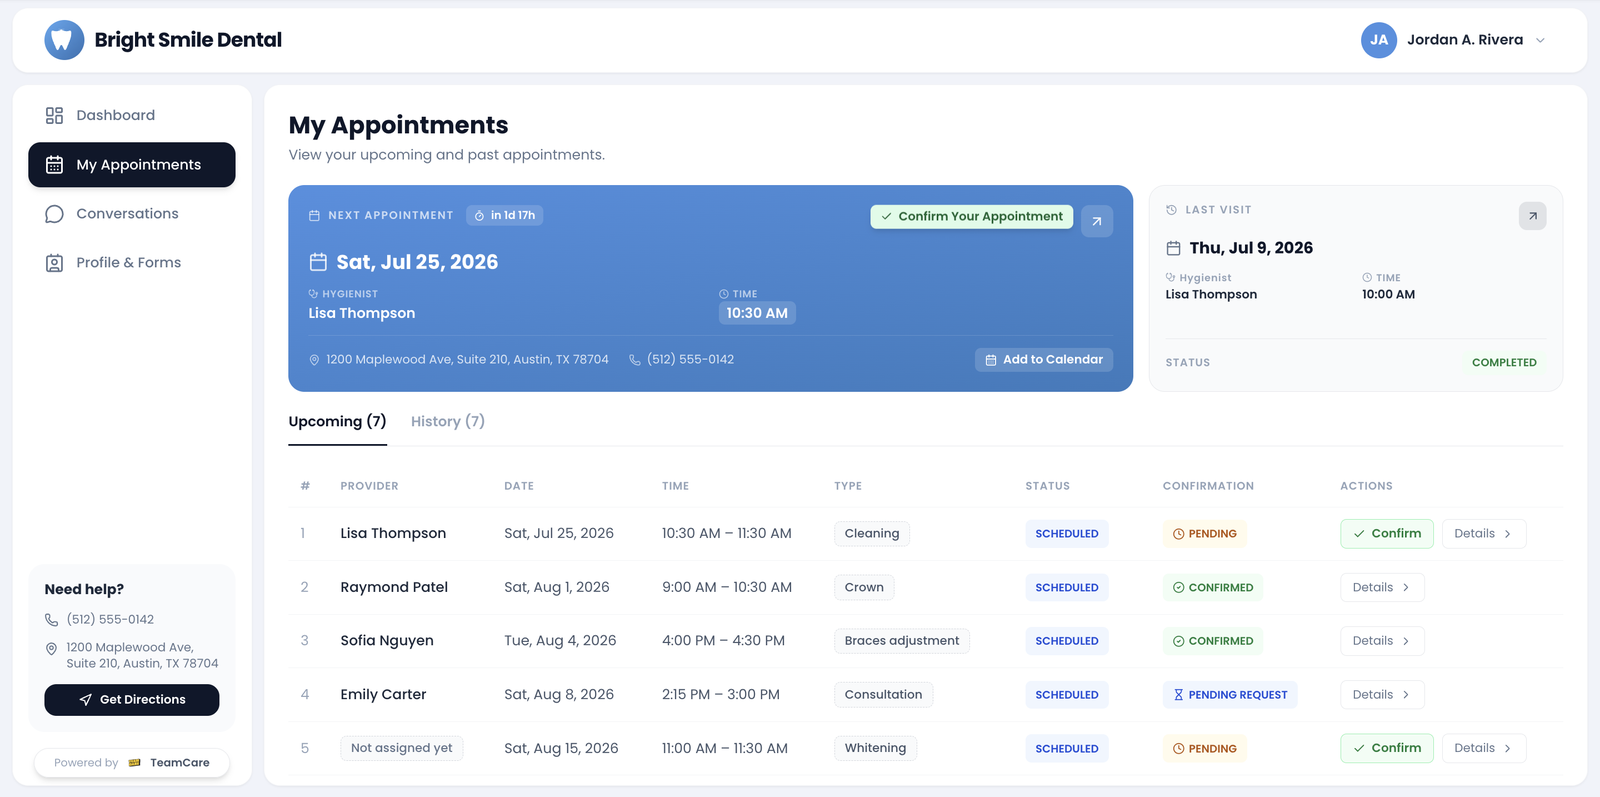This screenshot has height=797, width=1600.
Task: Click the Conversations speech bubble icon
Action: 54,214
